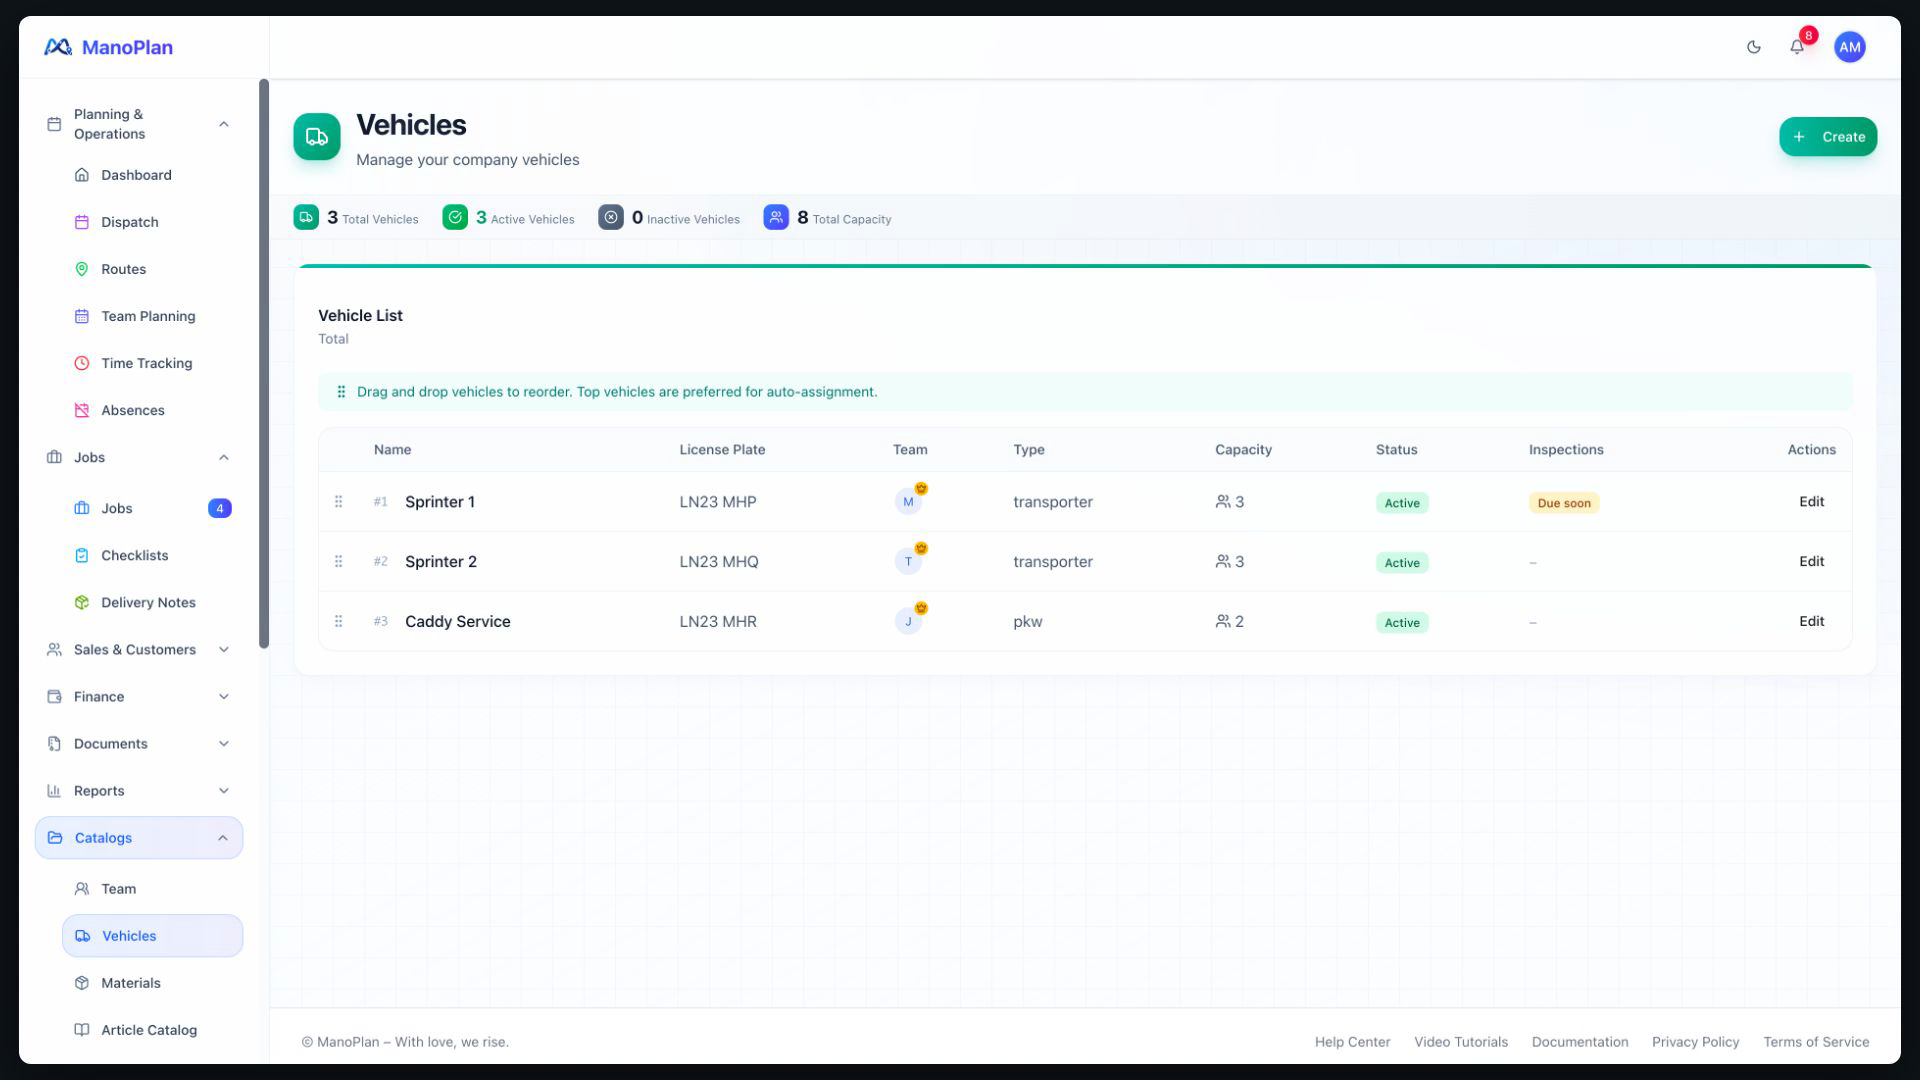Image resolution: width=1920 pixels, height=1080 pixels.
Task: Click the team avatar J for Caddy Service
Action: (908, 621)
